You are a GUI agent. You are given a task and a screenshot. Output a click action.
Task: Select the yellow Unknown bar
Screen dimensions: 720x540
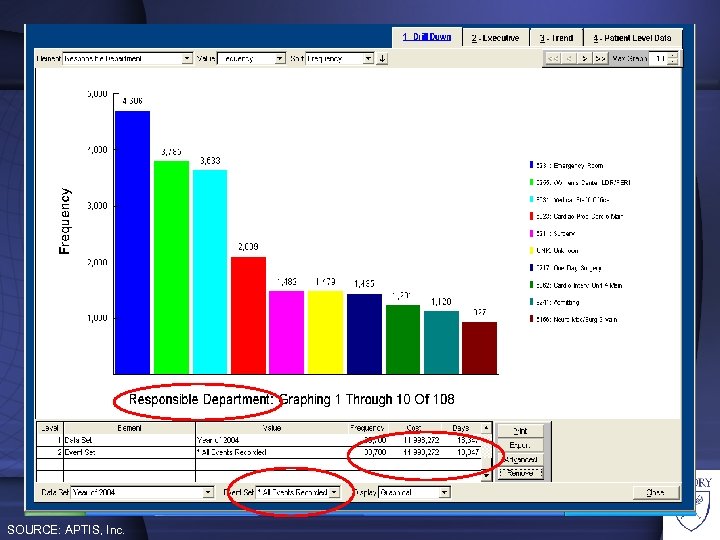pyautogui.click(x=325, y=332)
